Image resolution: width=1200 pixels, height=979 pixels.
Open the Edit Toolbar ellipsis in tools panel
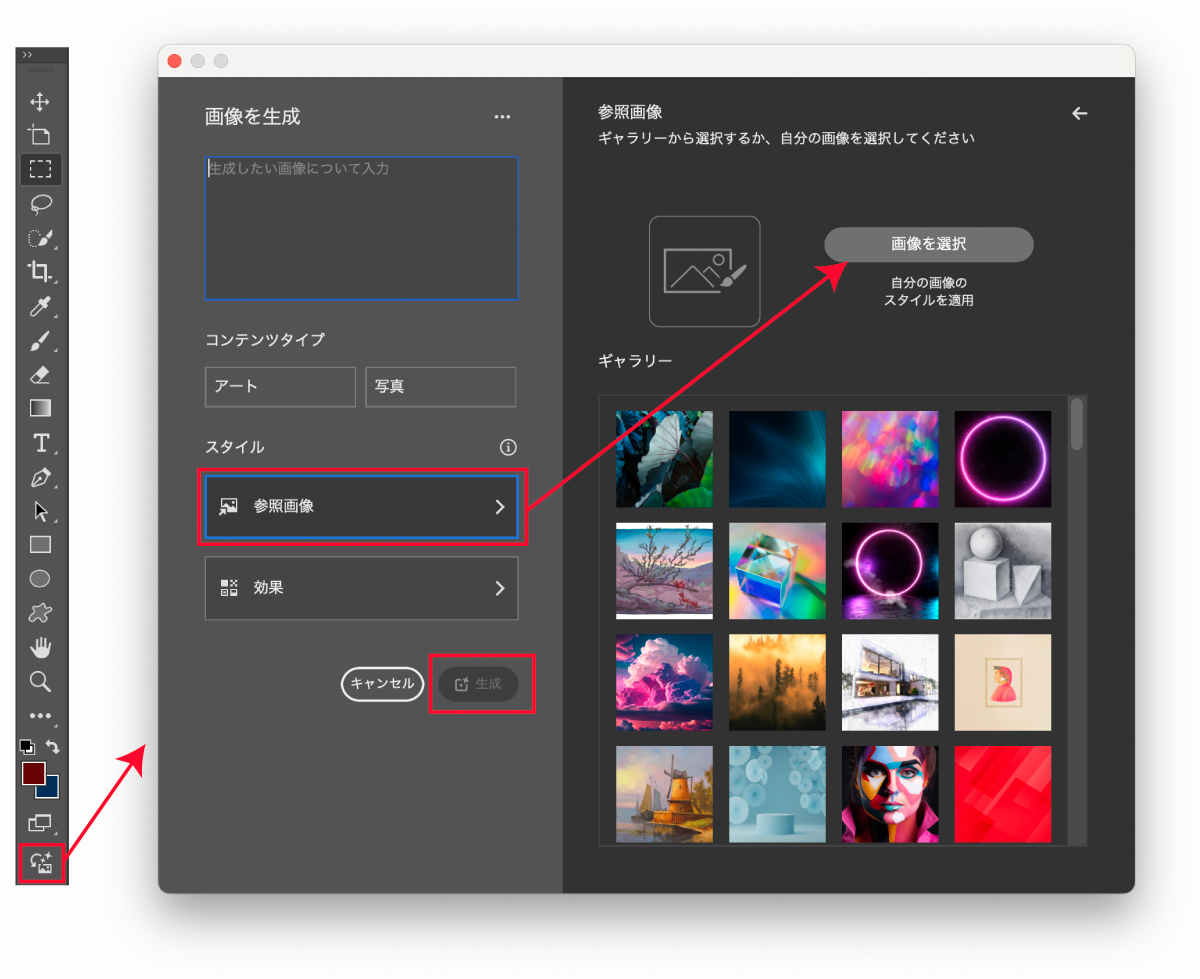click(x=40, y=716)
